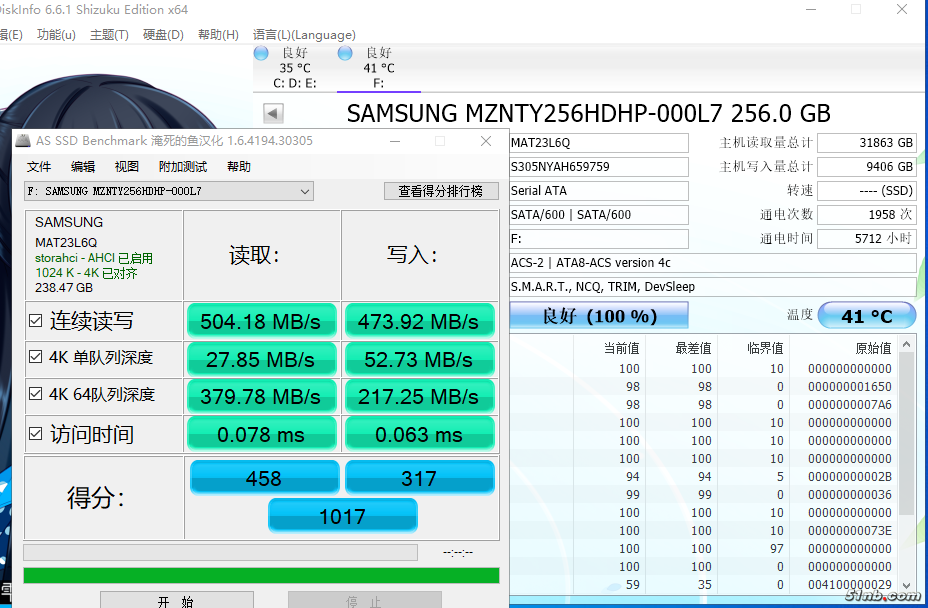Viewport: 928px width, 608px height.
Task: Click the raw value 0000000007A6
Action: [x=850, y=405]
